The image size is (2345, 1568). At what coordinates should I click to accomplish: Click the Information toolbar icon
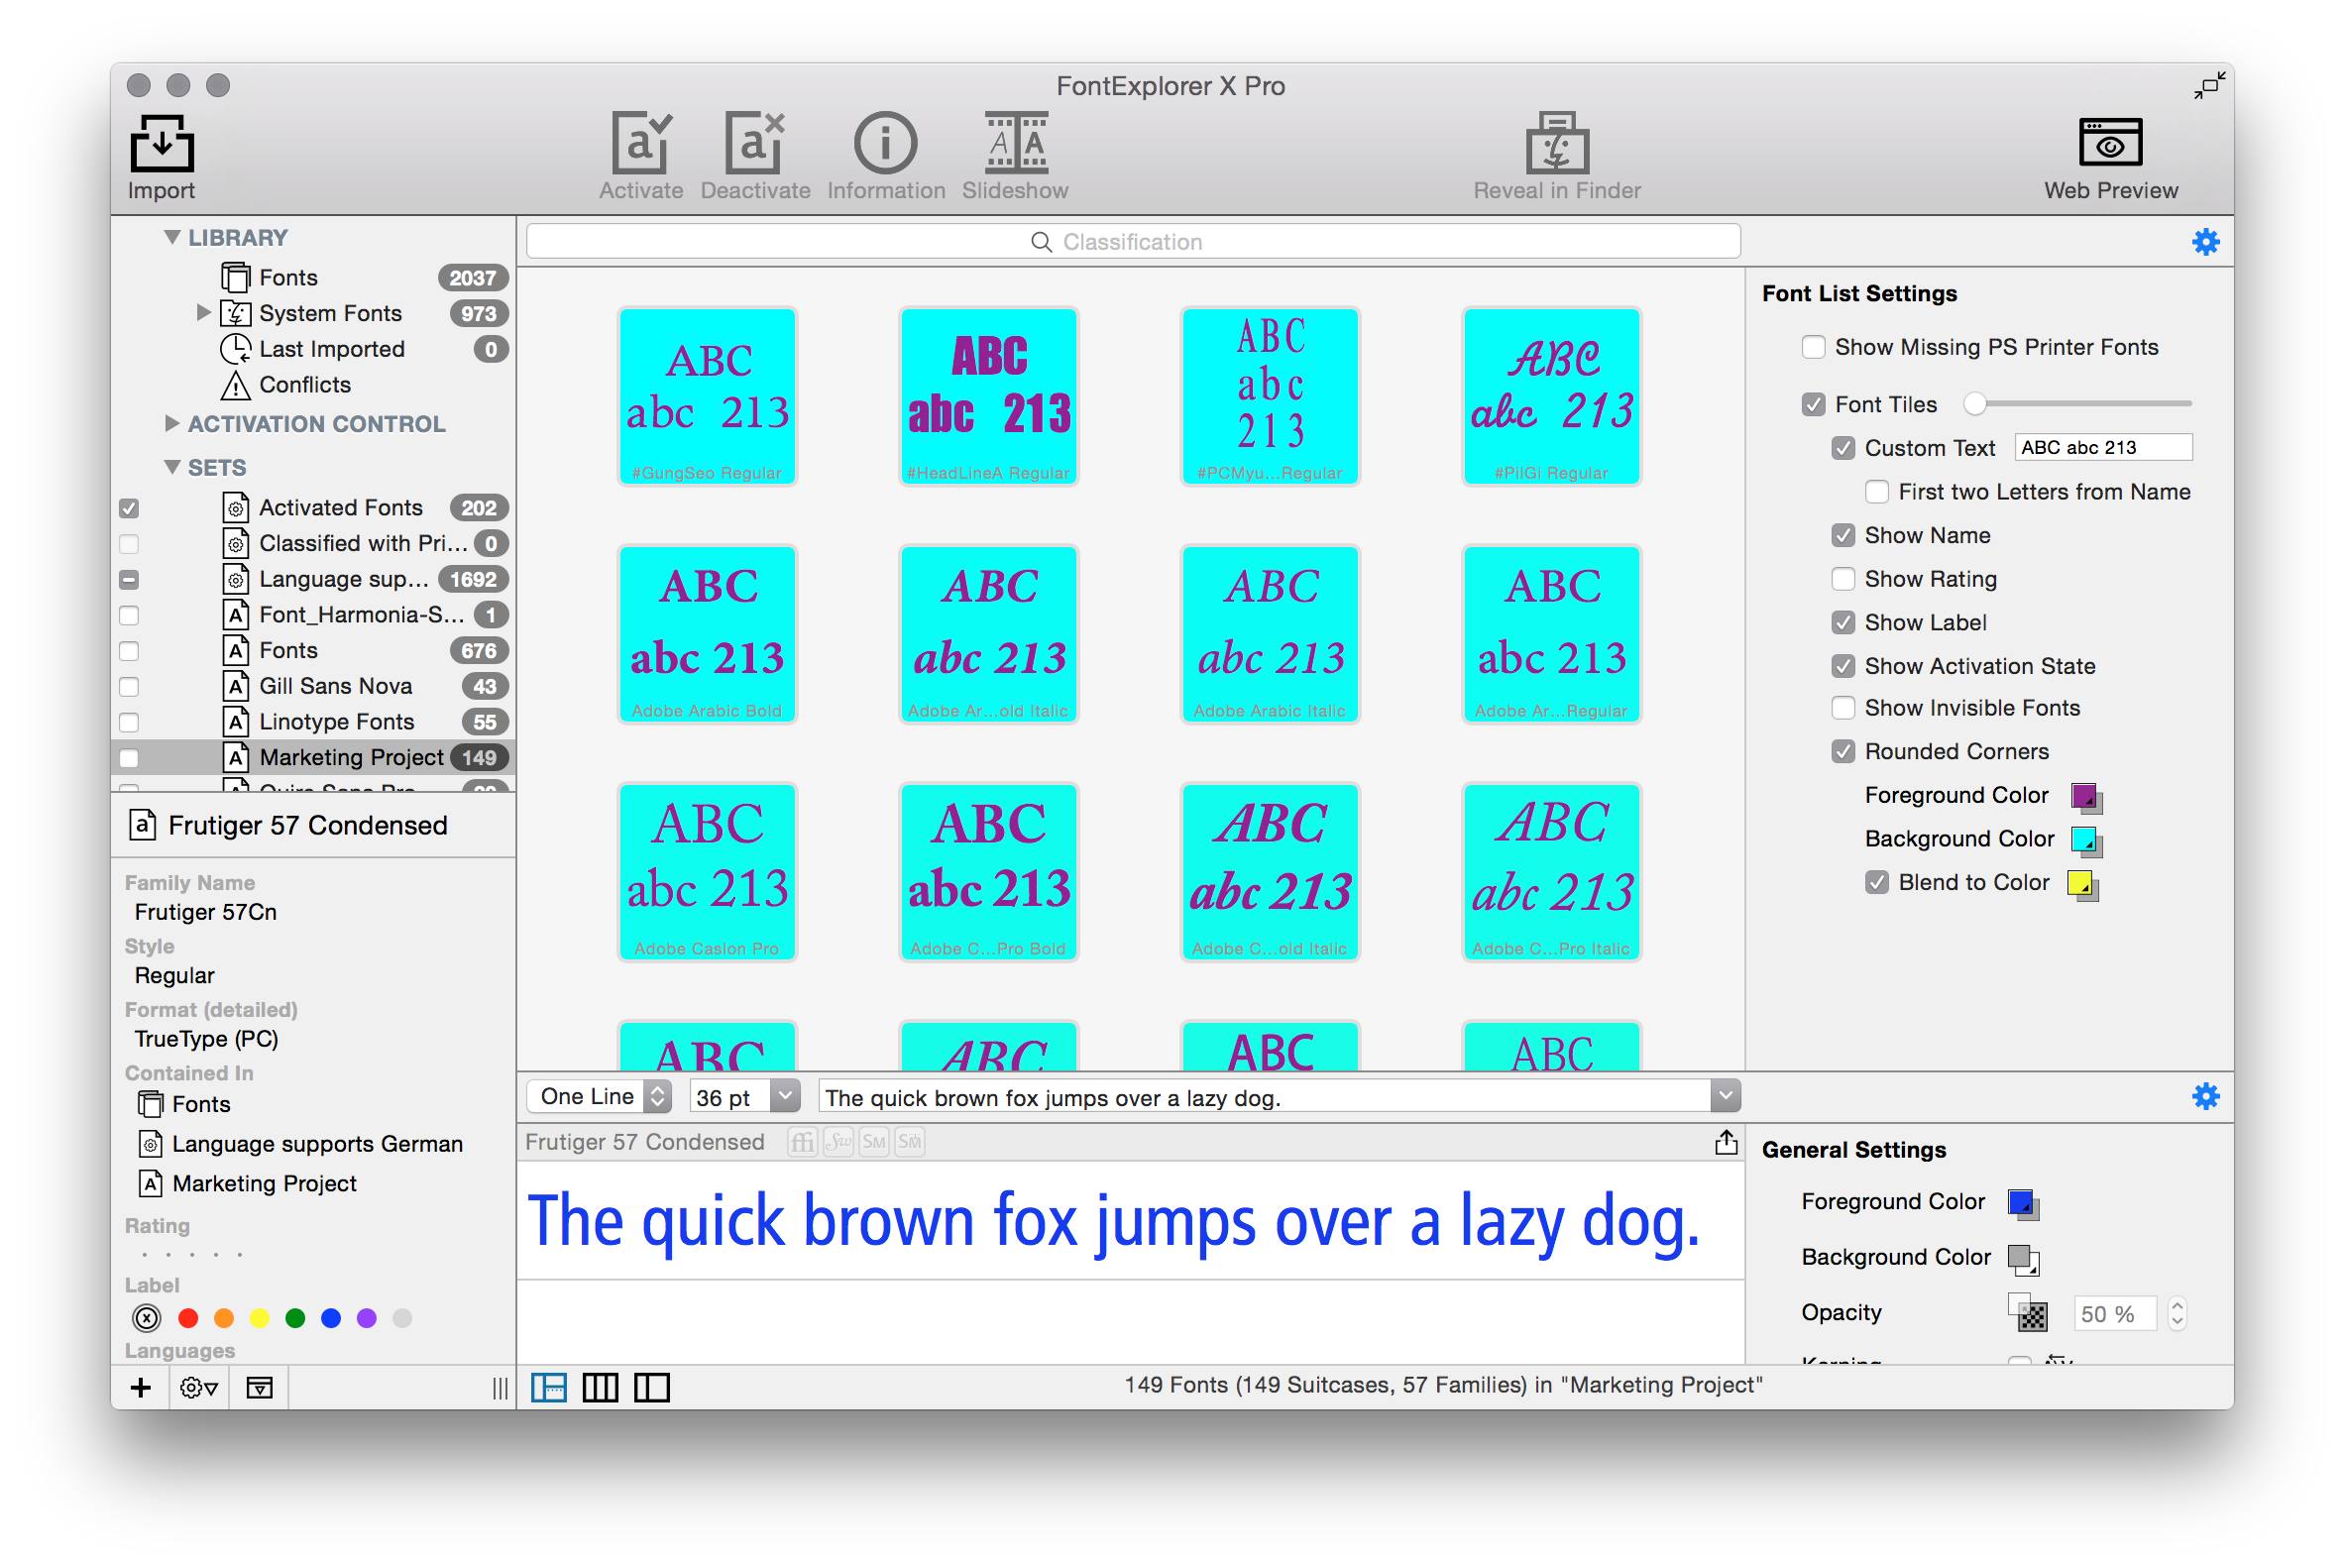(885, 144)
